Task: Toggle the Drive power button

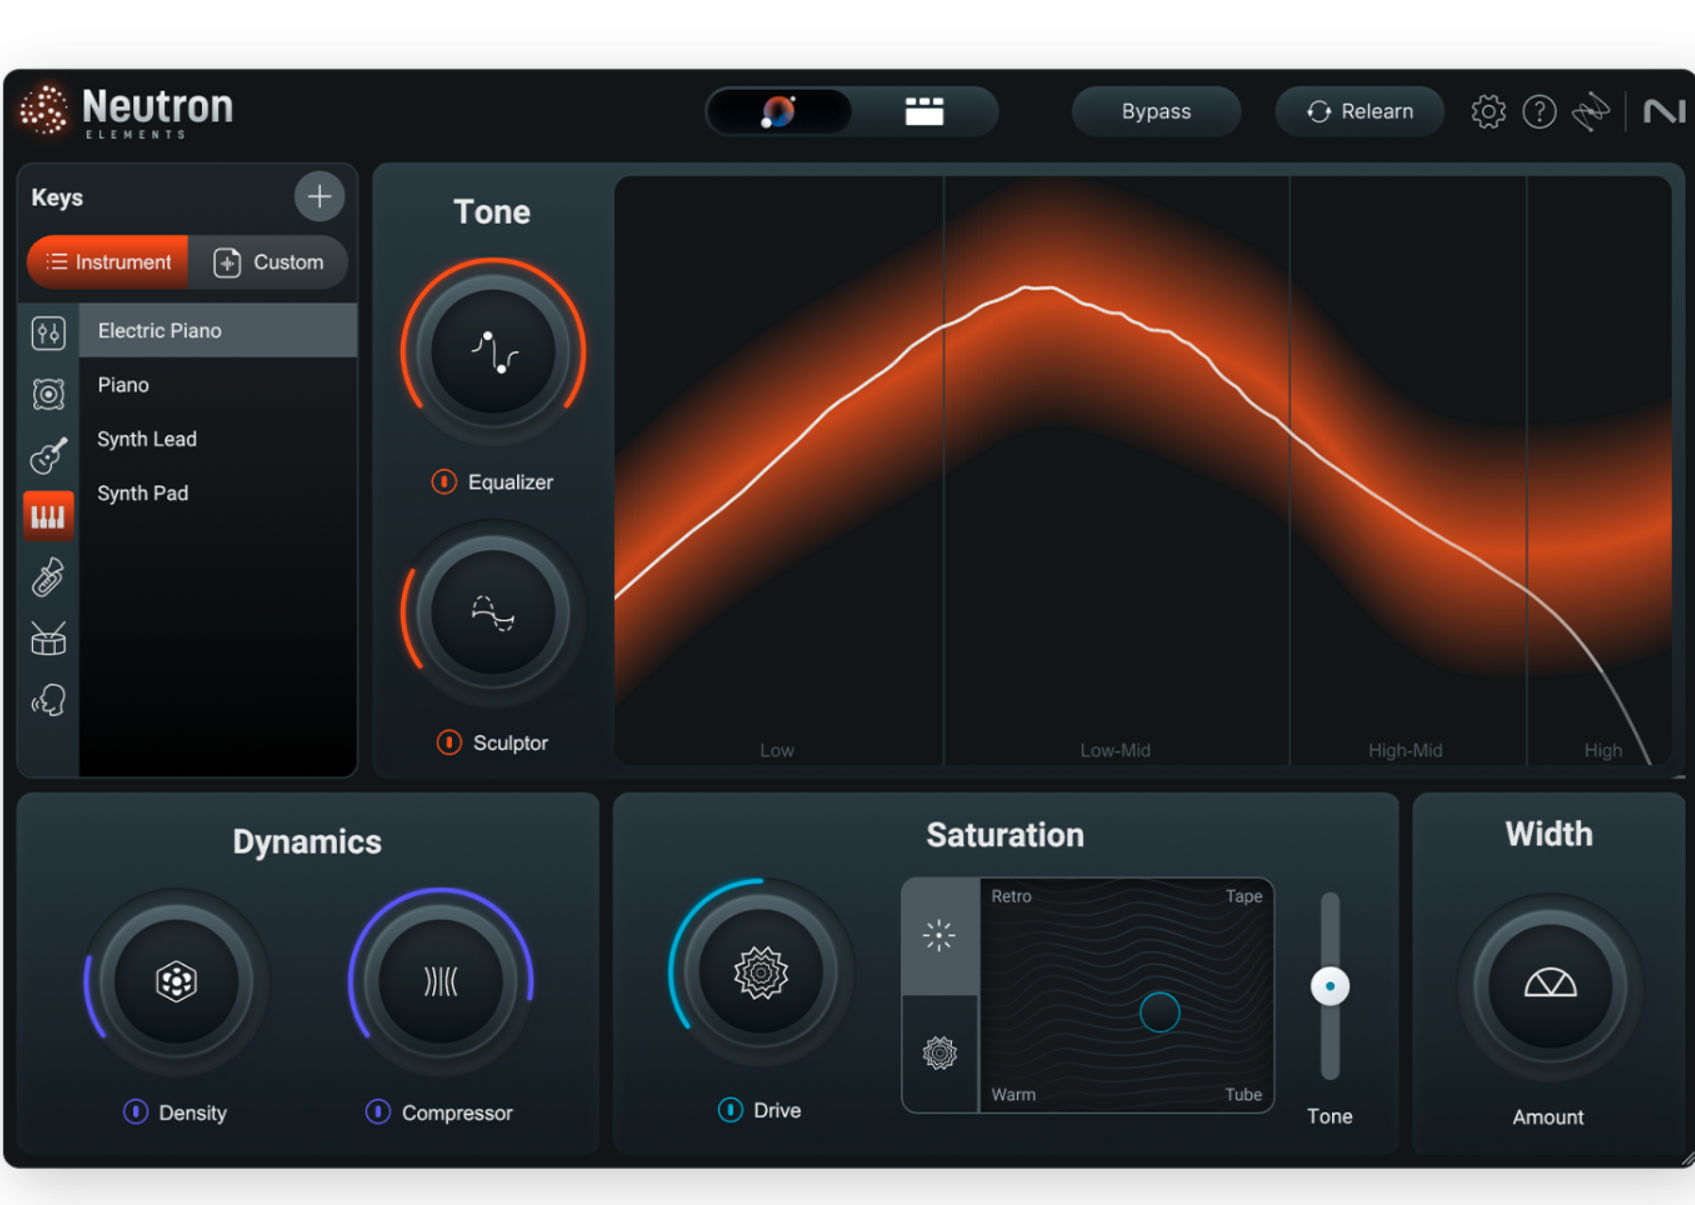Action: [x=730, y=1110]
